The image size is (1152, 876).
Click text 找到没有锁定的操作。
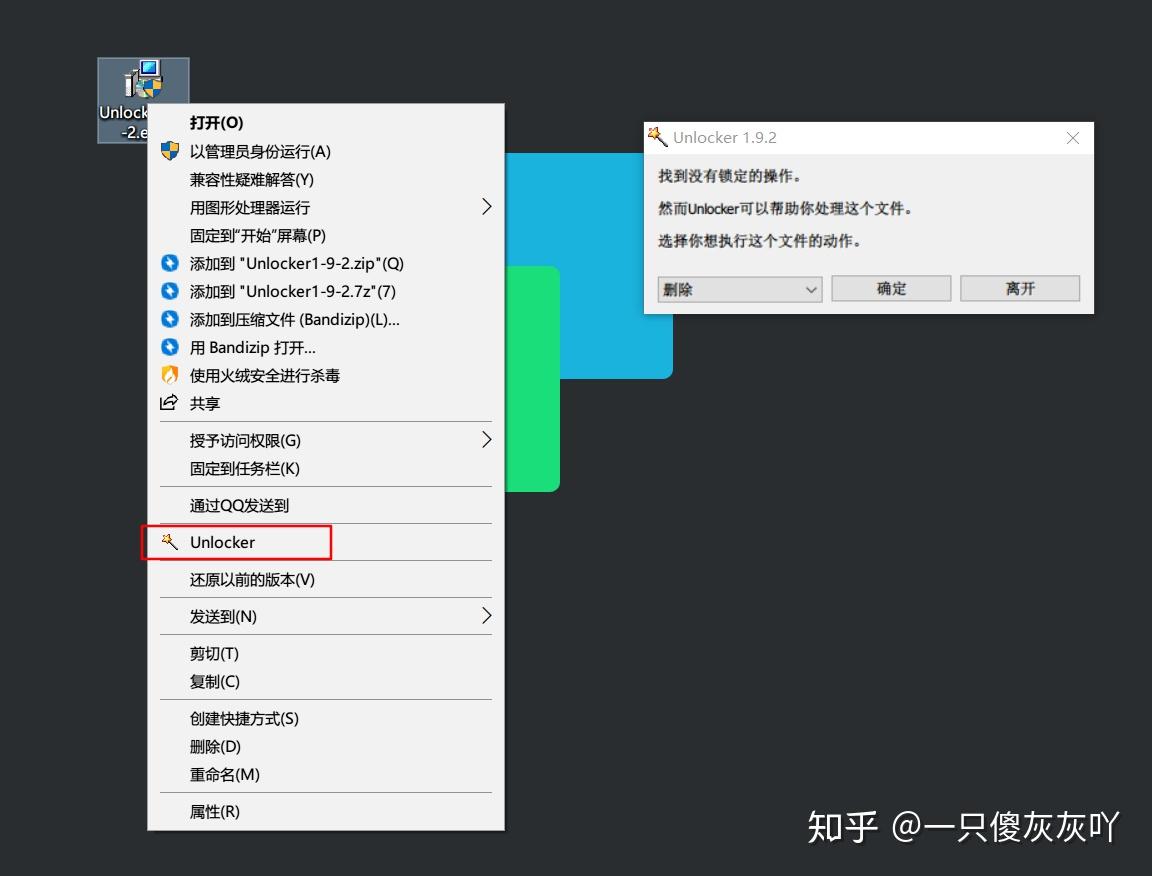click(x=730, y=176)
